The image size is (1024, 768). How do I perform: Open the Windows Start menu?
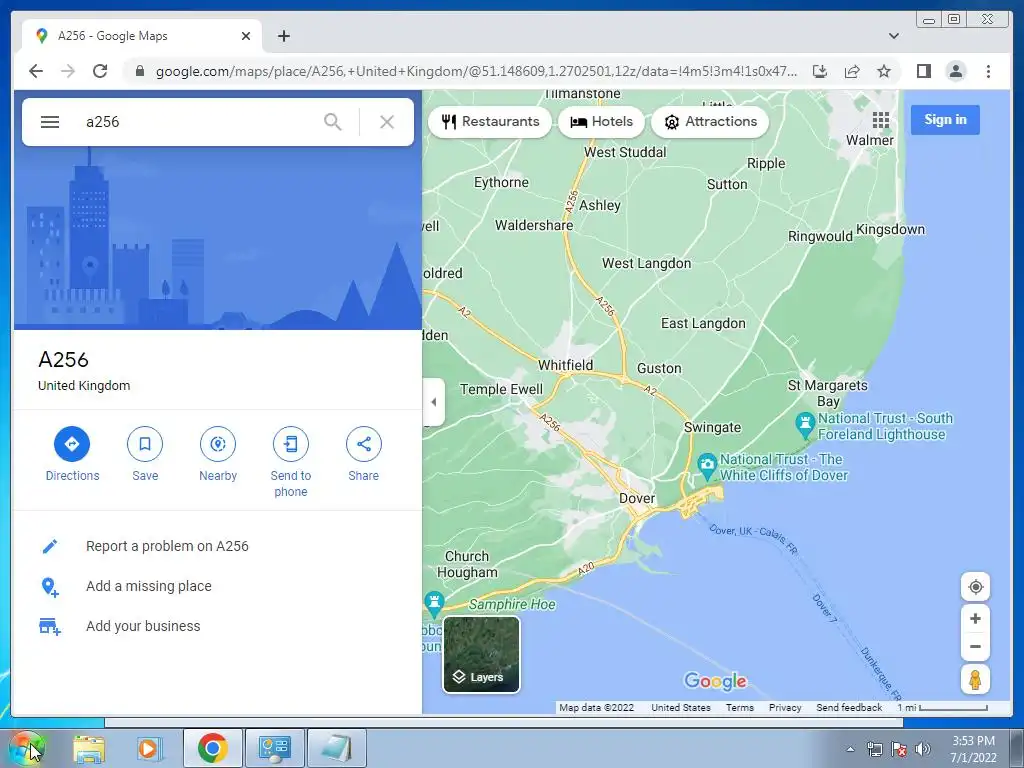(27, 748)
